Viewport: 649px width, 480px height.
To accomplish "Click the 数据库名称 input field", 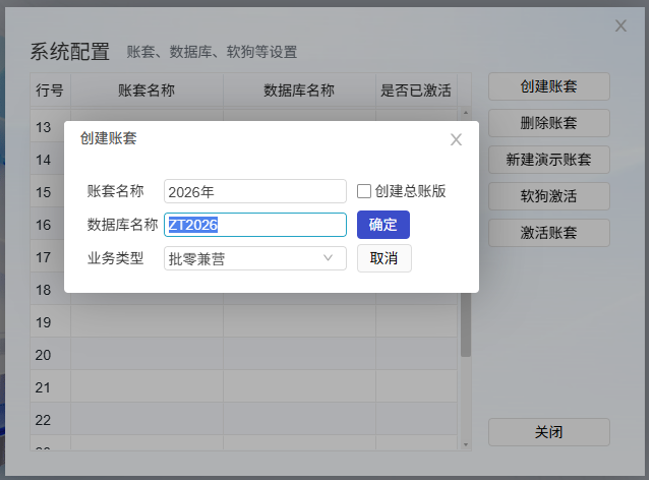I will coord(254,225).
